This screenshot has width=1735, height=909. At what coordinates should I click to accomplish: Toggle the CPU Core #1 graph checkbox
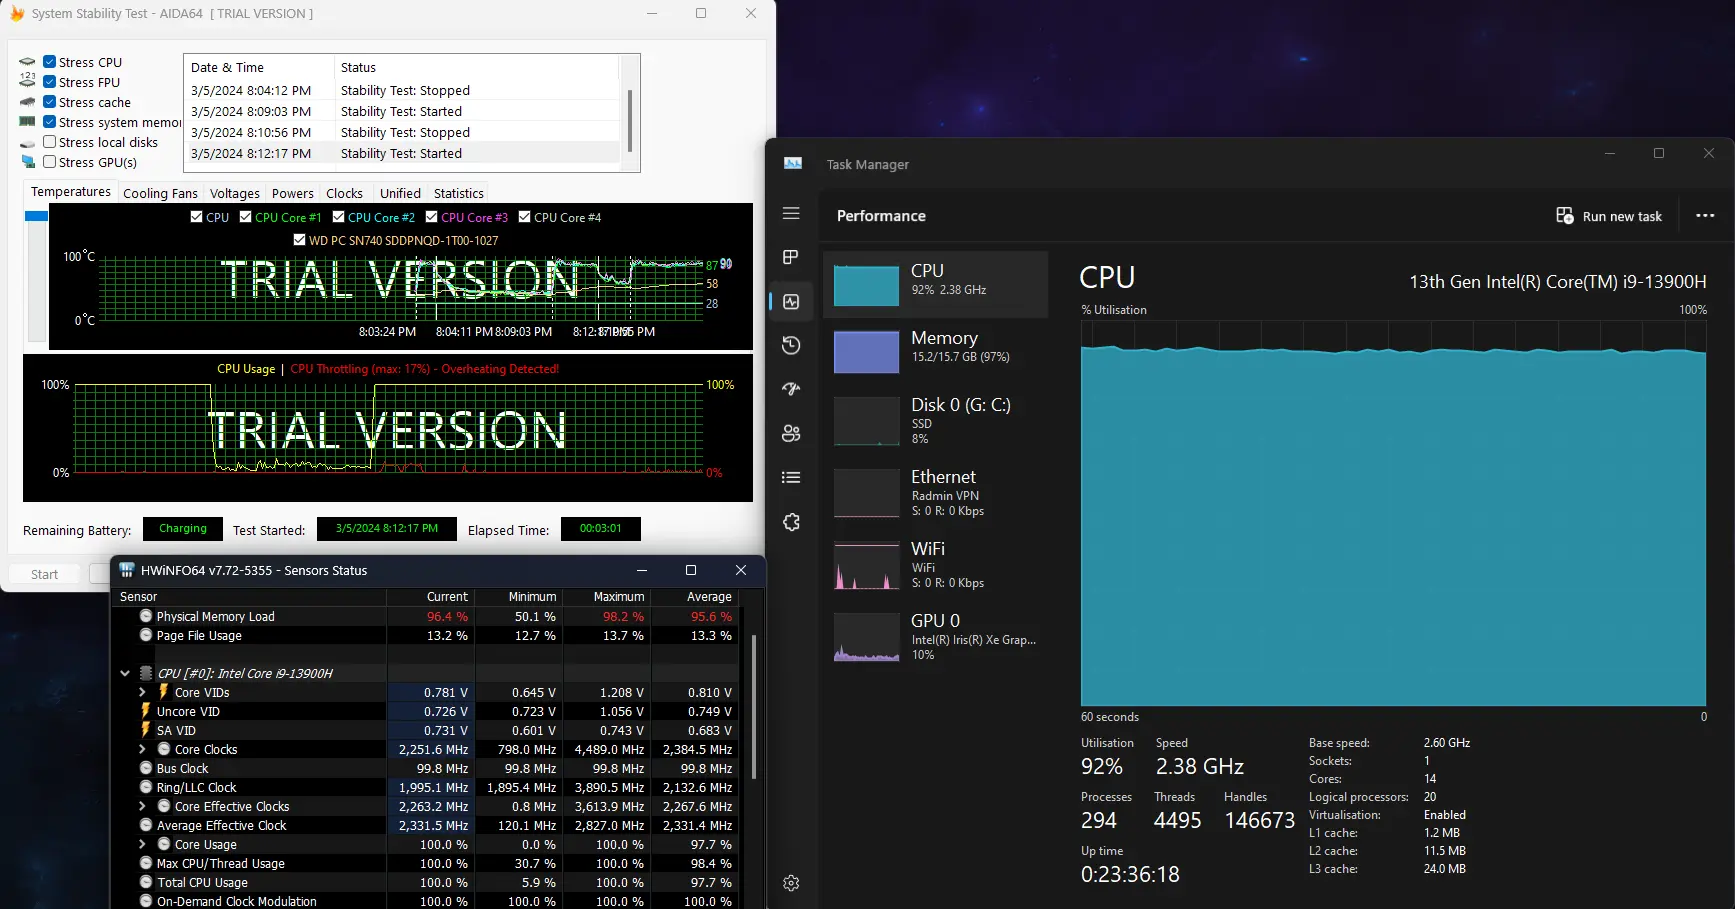[x=246, y=217]
